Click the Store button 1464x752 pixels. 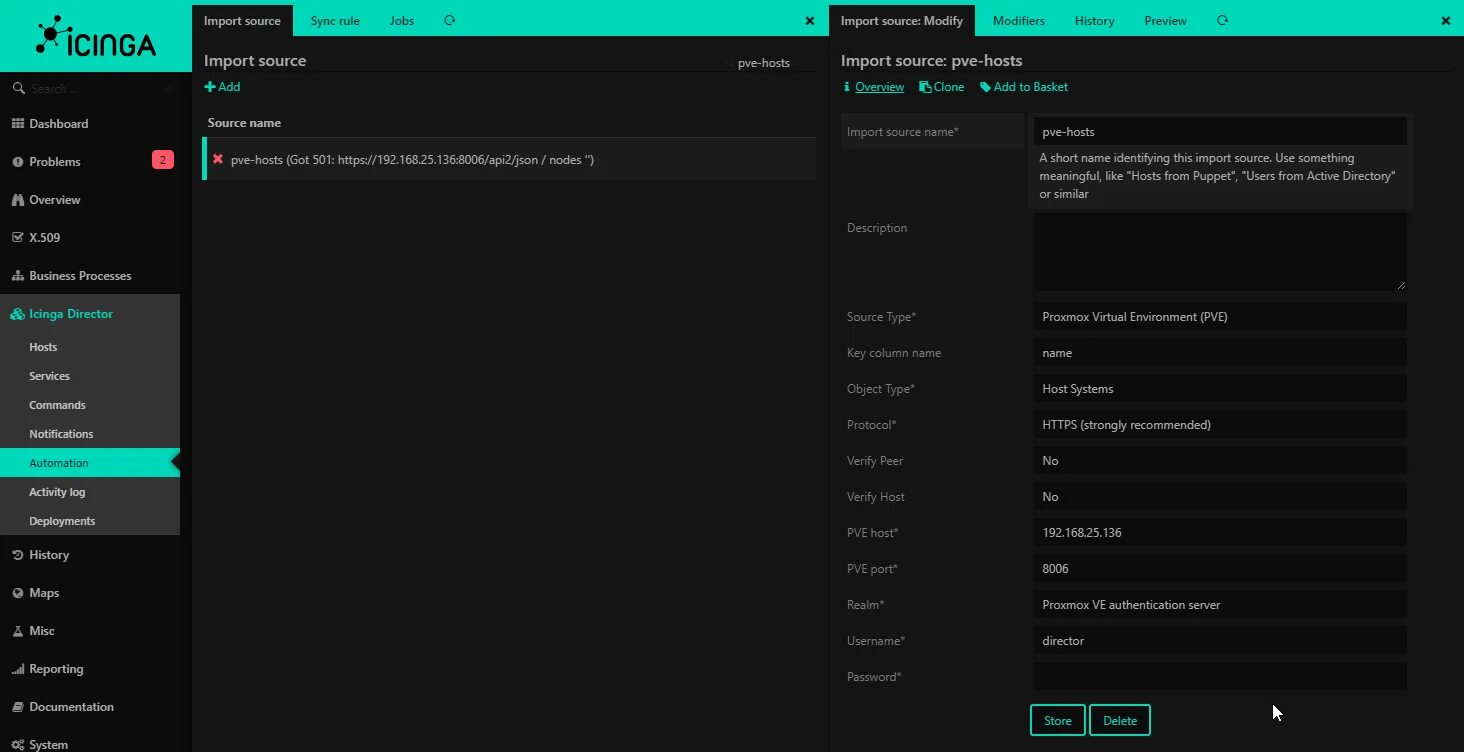[x=1058, y=720]
